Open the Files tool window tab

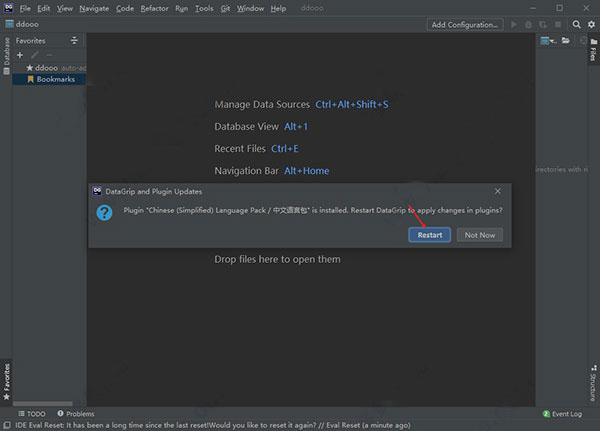[x=593, y=50]
